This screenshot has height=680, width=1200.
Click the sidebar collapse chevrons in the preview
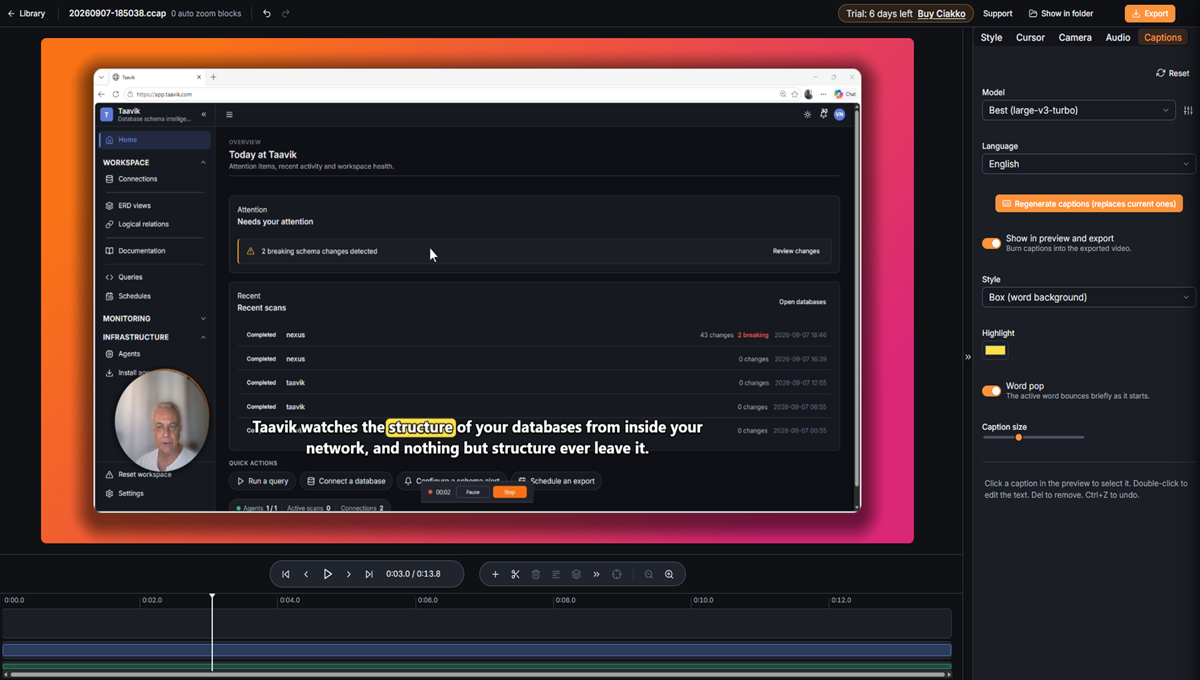(x=204, y=115)
